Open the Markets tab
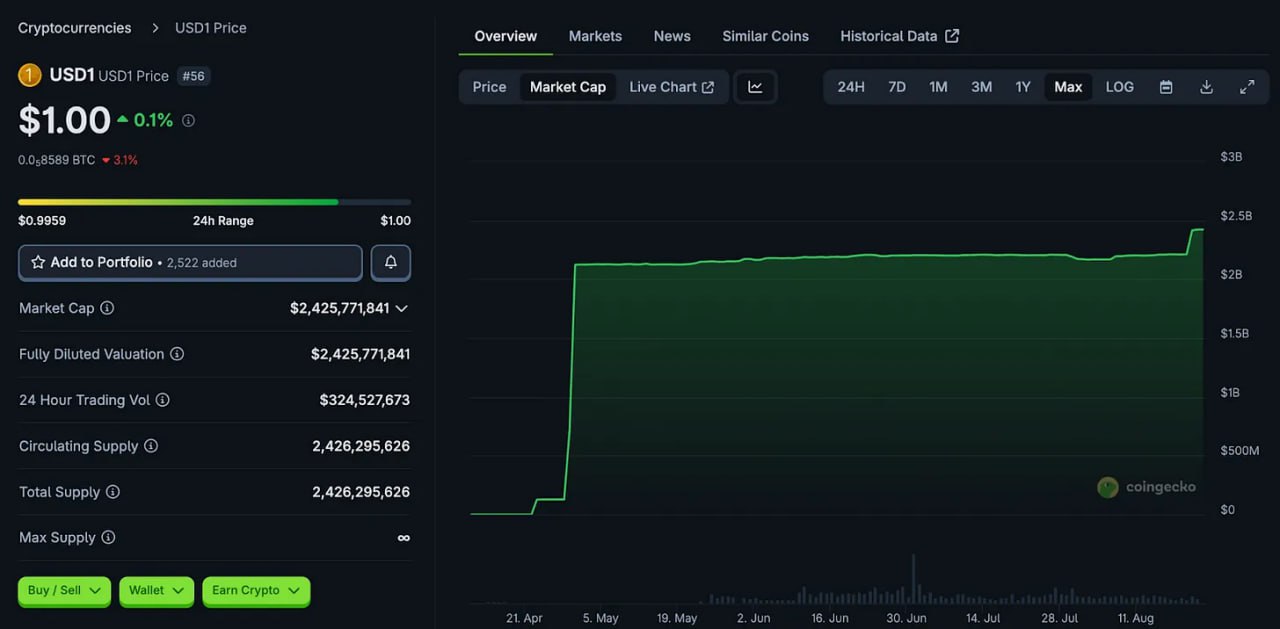The width and height of the screenshot is (1280, 629). [595, 36]
